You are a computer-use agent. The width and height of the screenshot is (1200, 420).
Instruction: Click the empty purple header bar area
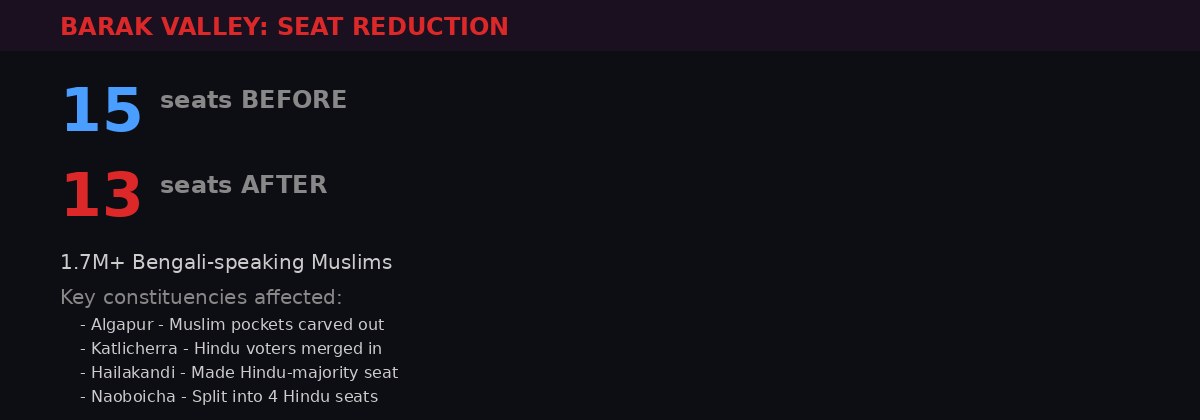[850, 25]
